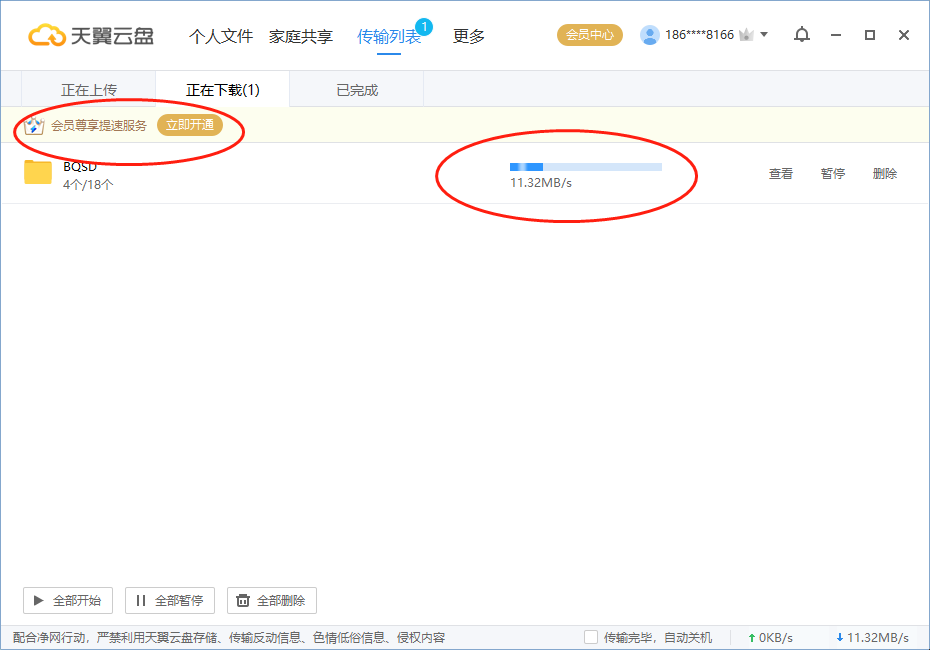Viewport: 930px width, 650px height.
Task: Click the user avatar icon
Action: point(649,35)
